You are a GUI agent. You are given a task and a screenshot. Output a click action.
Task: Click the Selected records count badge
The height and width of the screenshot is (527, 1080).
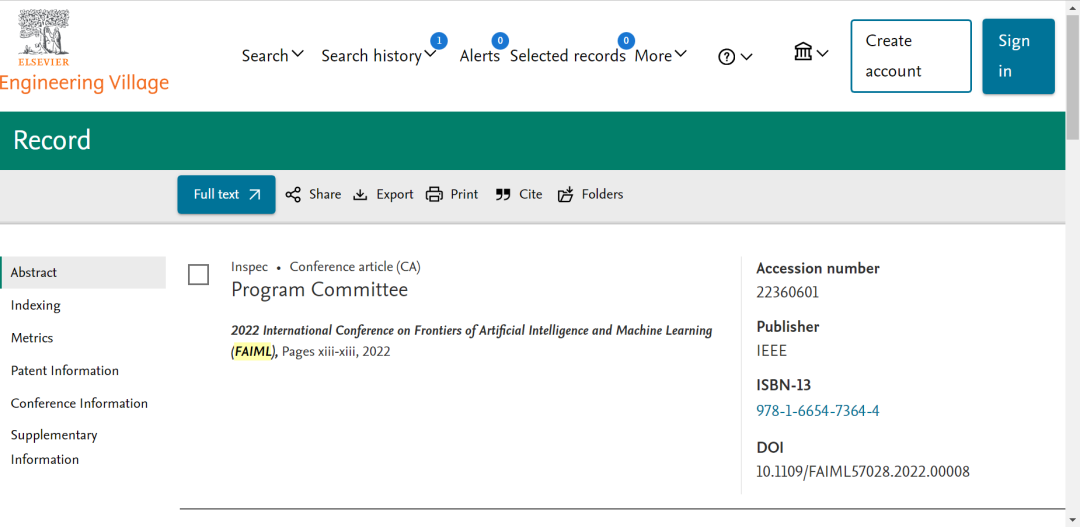(x=625, y=40)
